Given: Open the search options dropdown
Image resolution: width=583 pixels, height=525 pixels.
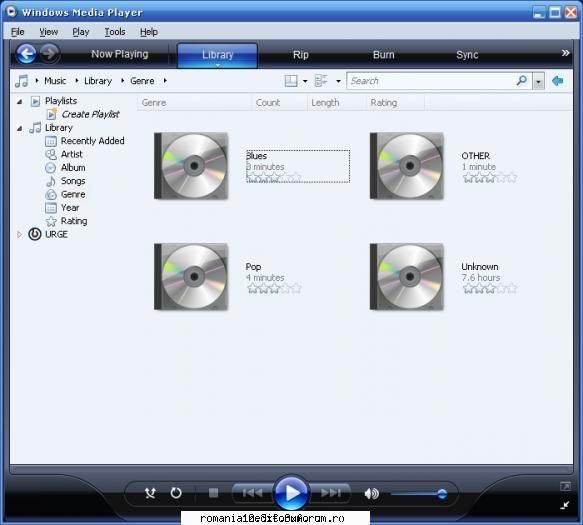Looking at the screenshot, I should [x=538, y=81].
